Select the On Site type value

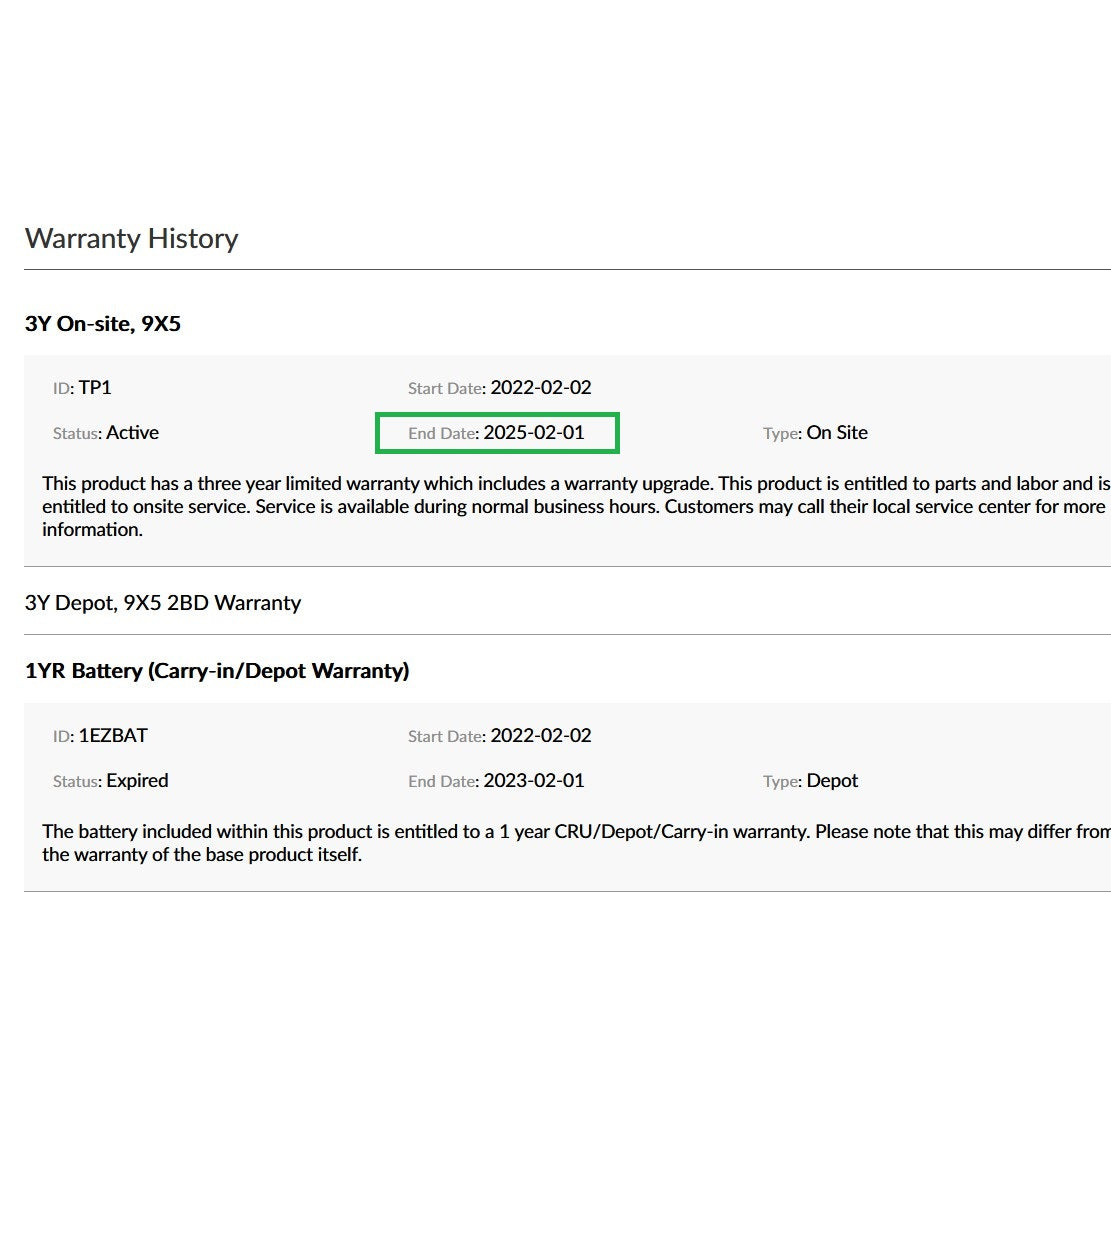[837, 433]
